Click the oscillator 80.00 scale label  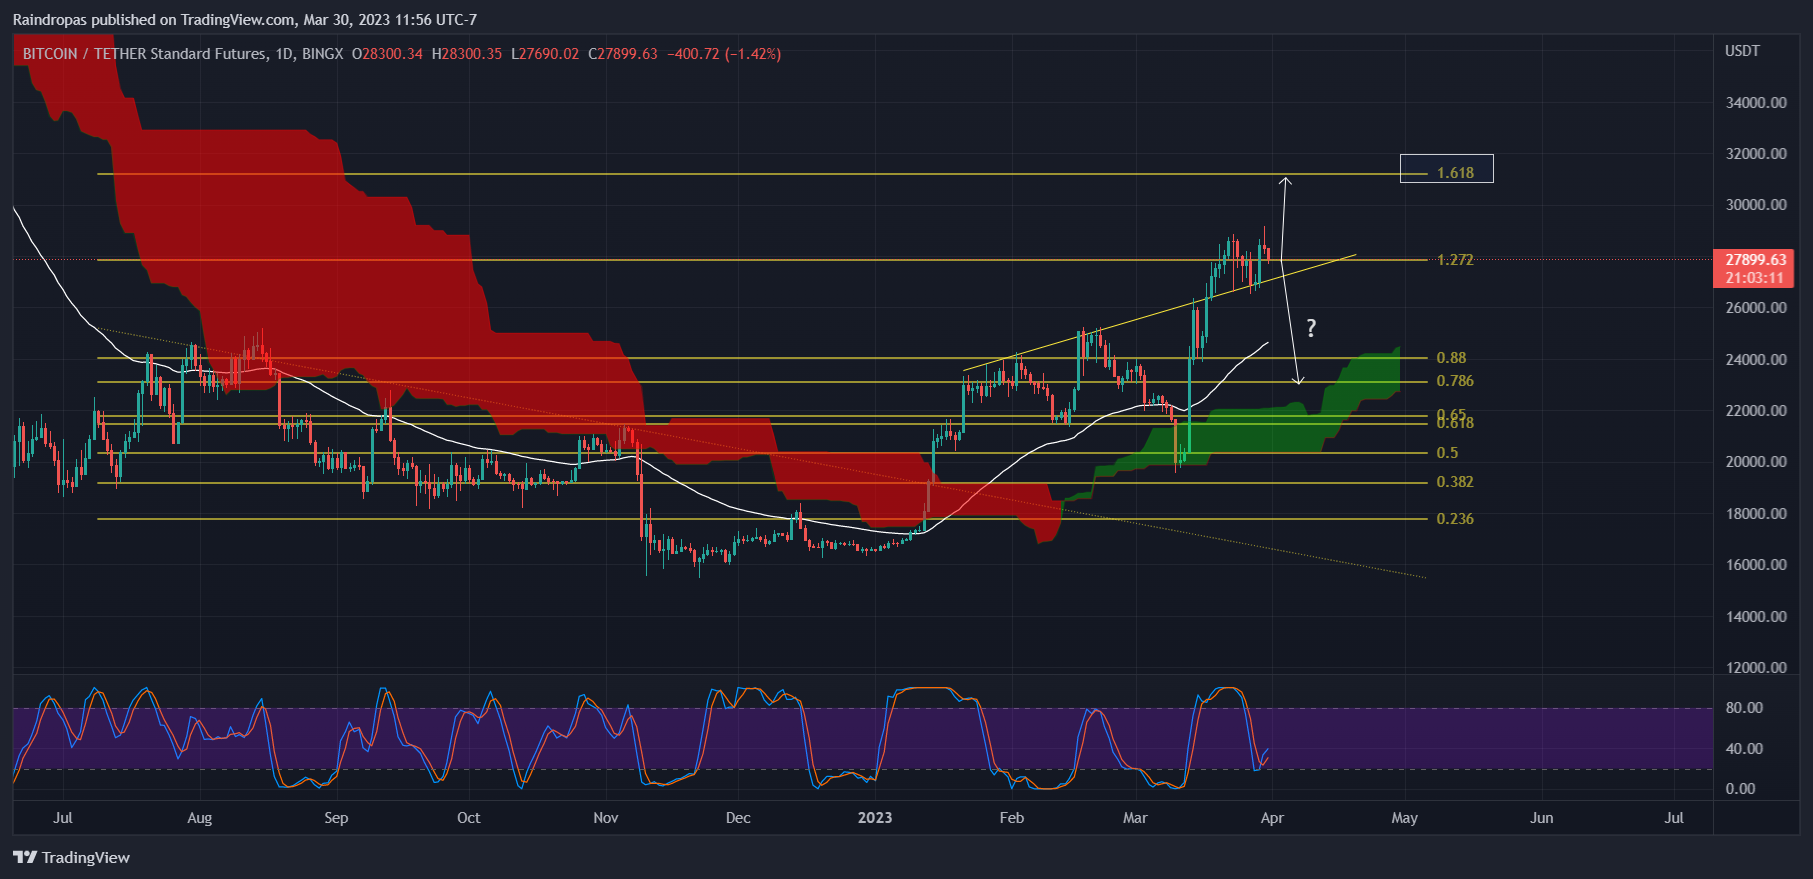pyautogui.click(x=1744, y=708)
